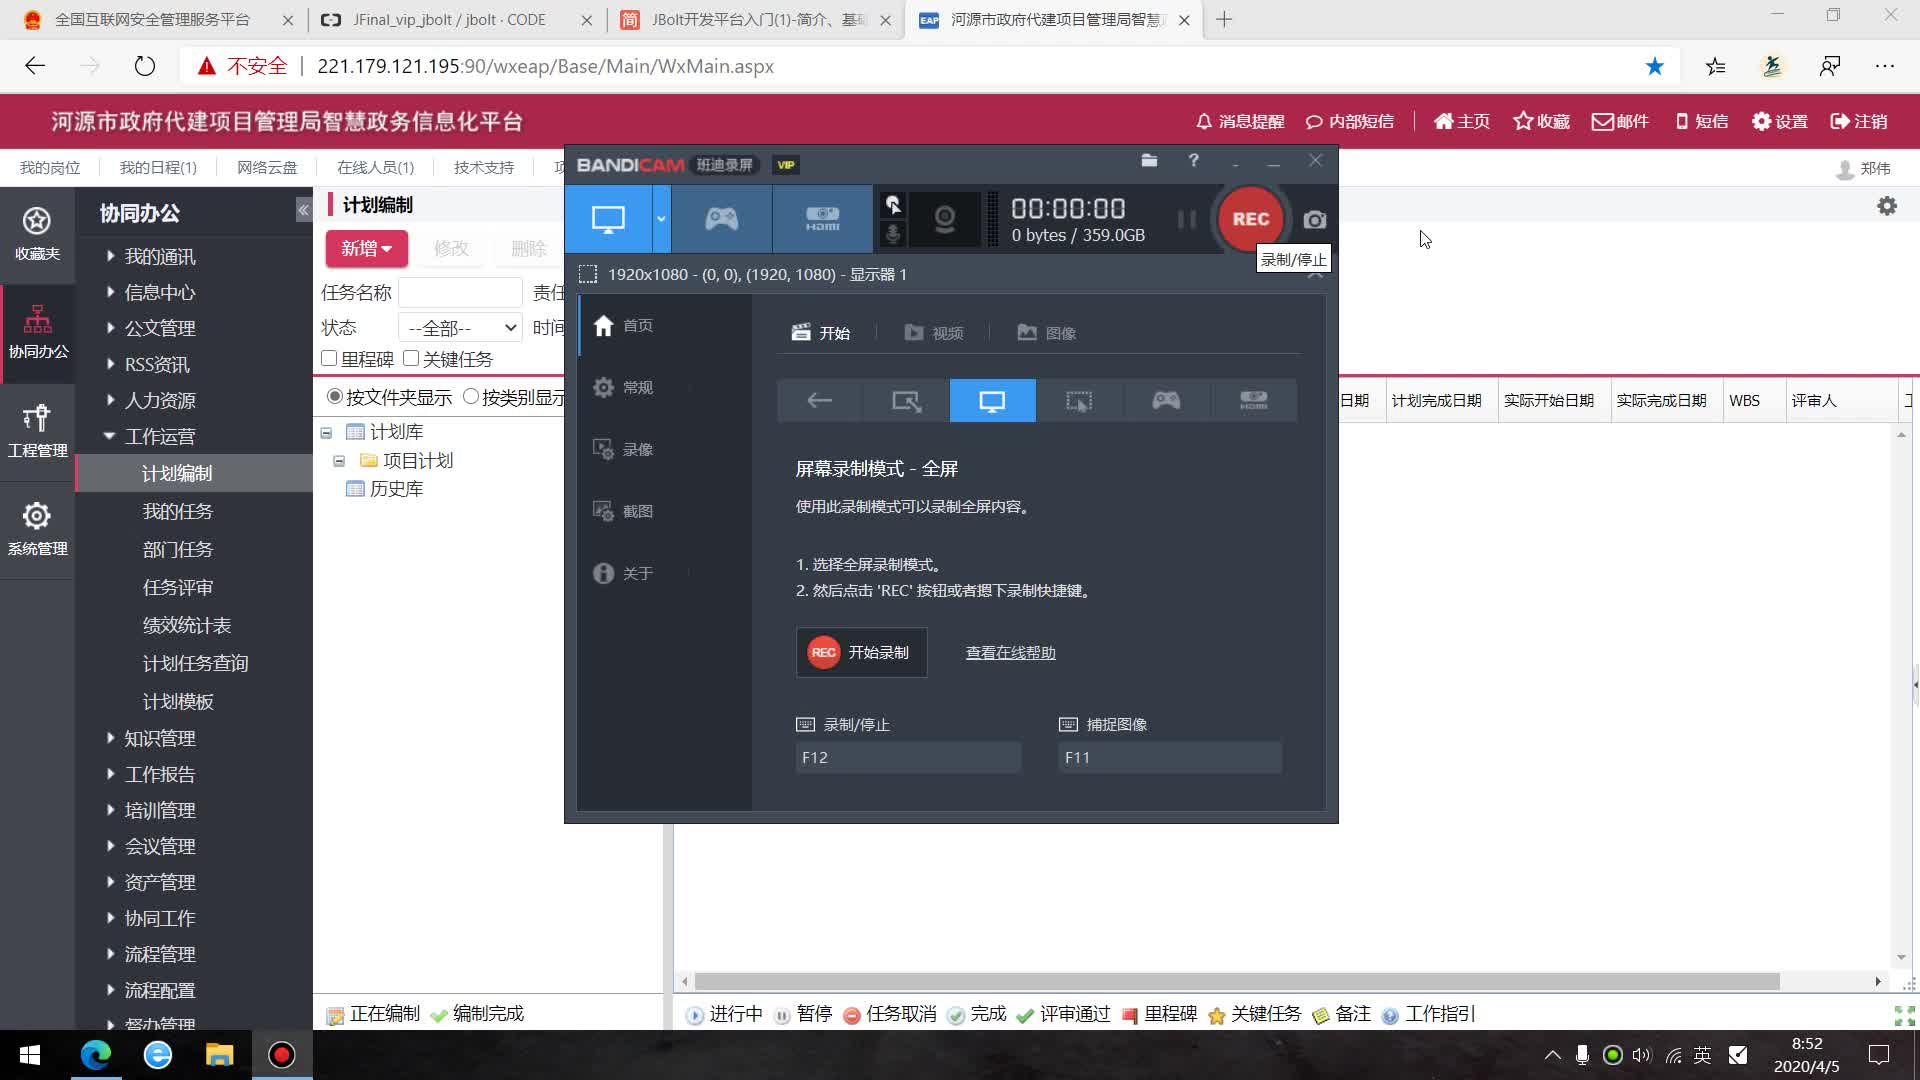This screenshot has width=1920, height=1080.
Task: Switch to 视频 tab in Bandicam home
Action: 934,333
